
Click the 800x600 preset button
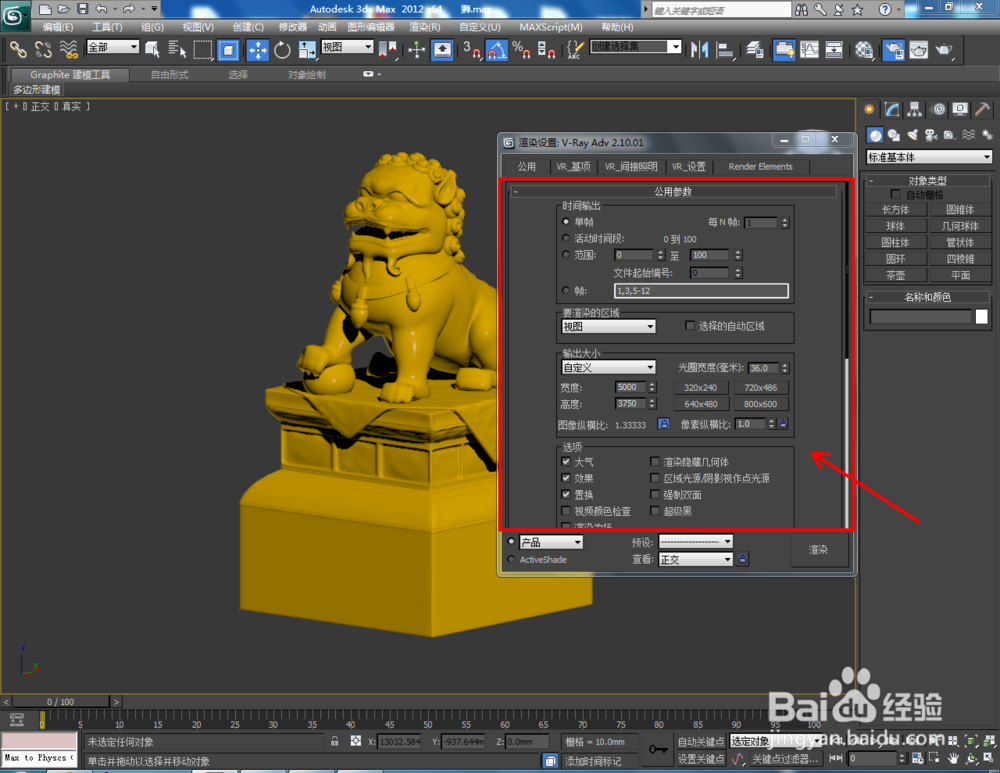[760, 404]
